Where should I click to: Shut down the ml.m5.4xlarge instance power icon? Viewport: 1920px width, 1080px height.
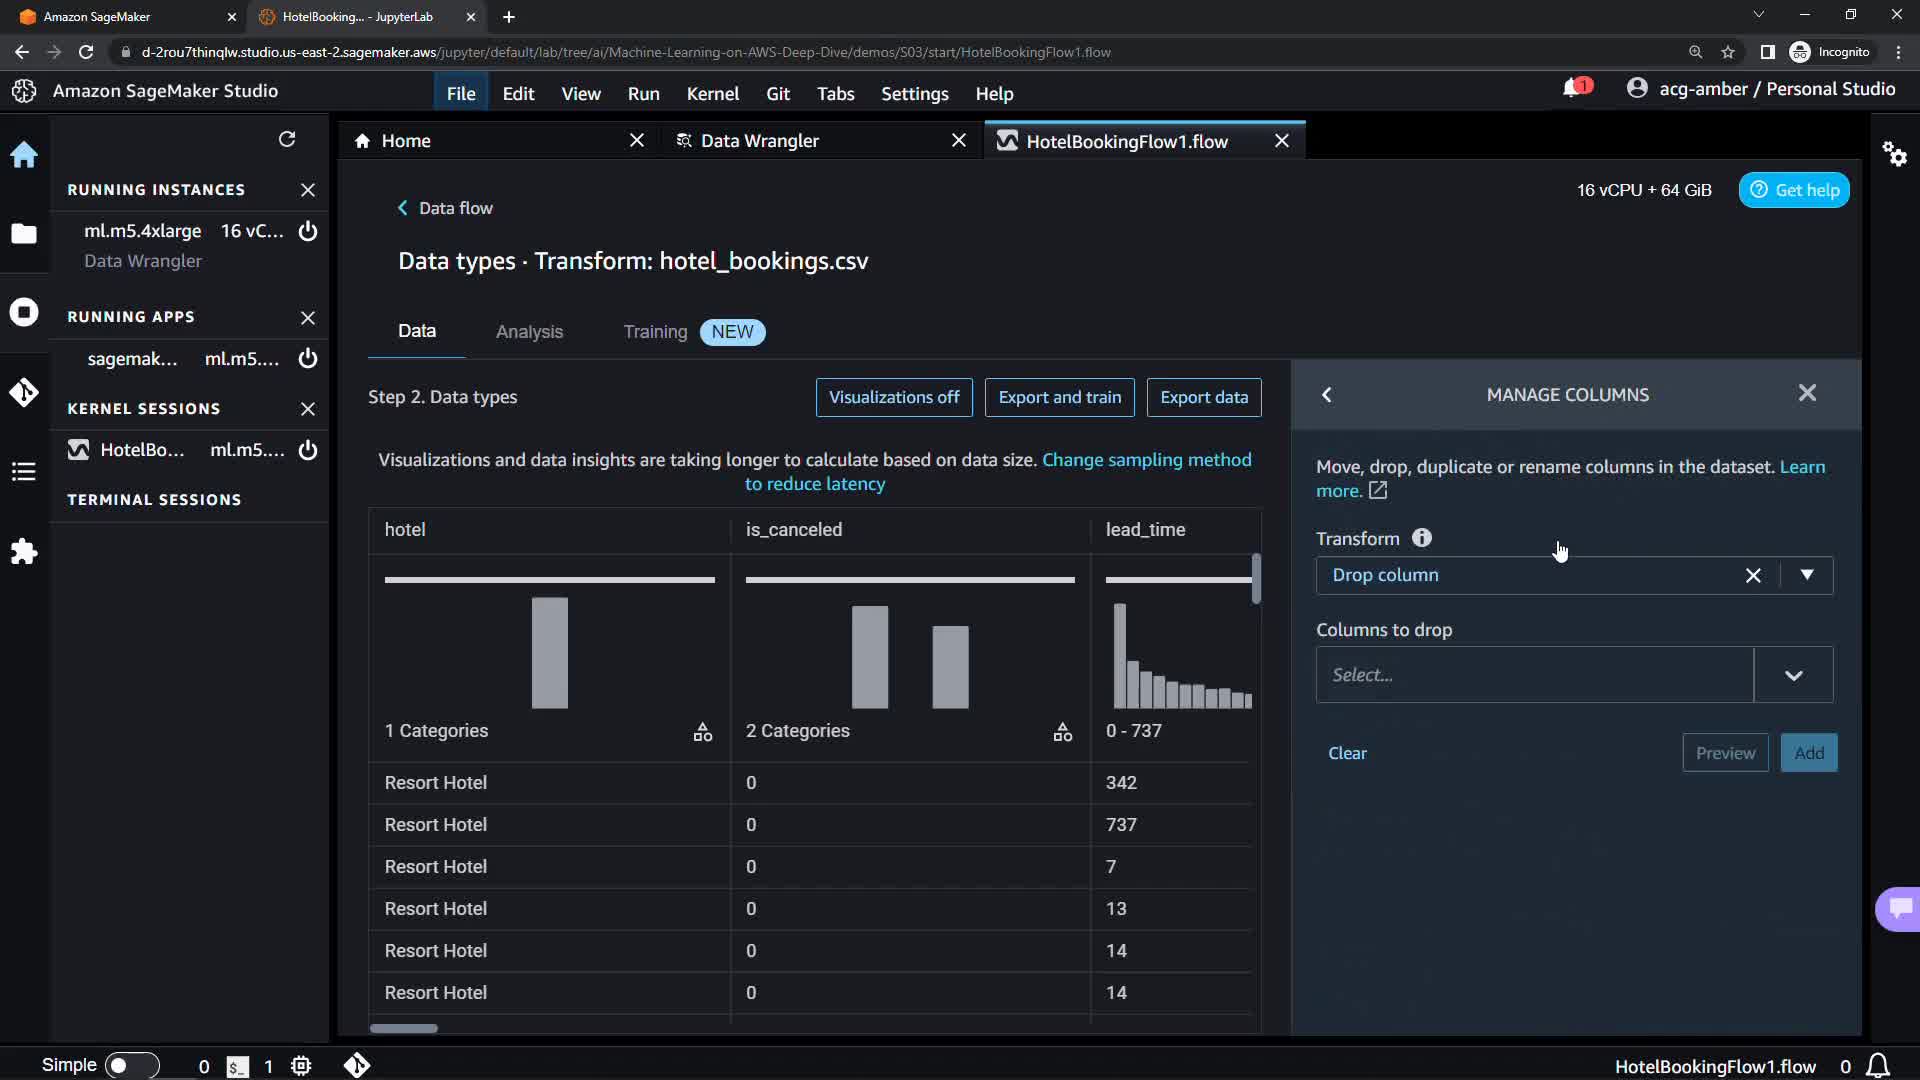pyautogui.click(x=308, y=231)
